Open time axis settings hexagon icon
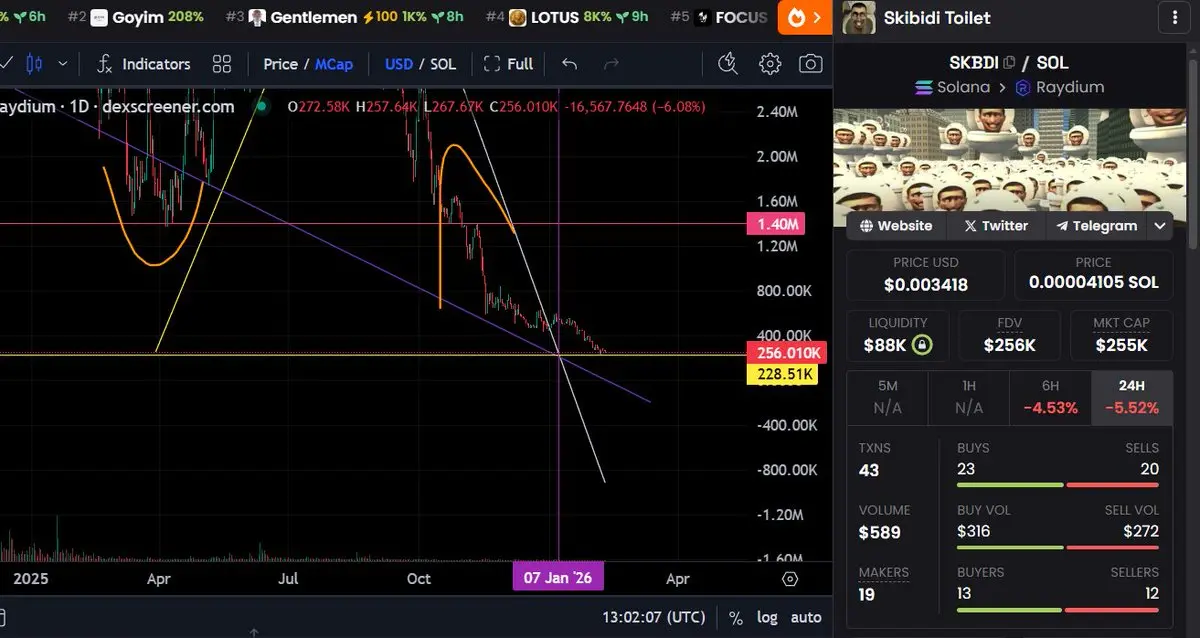 click(x=790, y=579)
